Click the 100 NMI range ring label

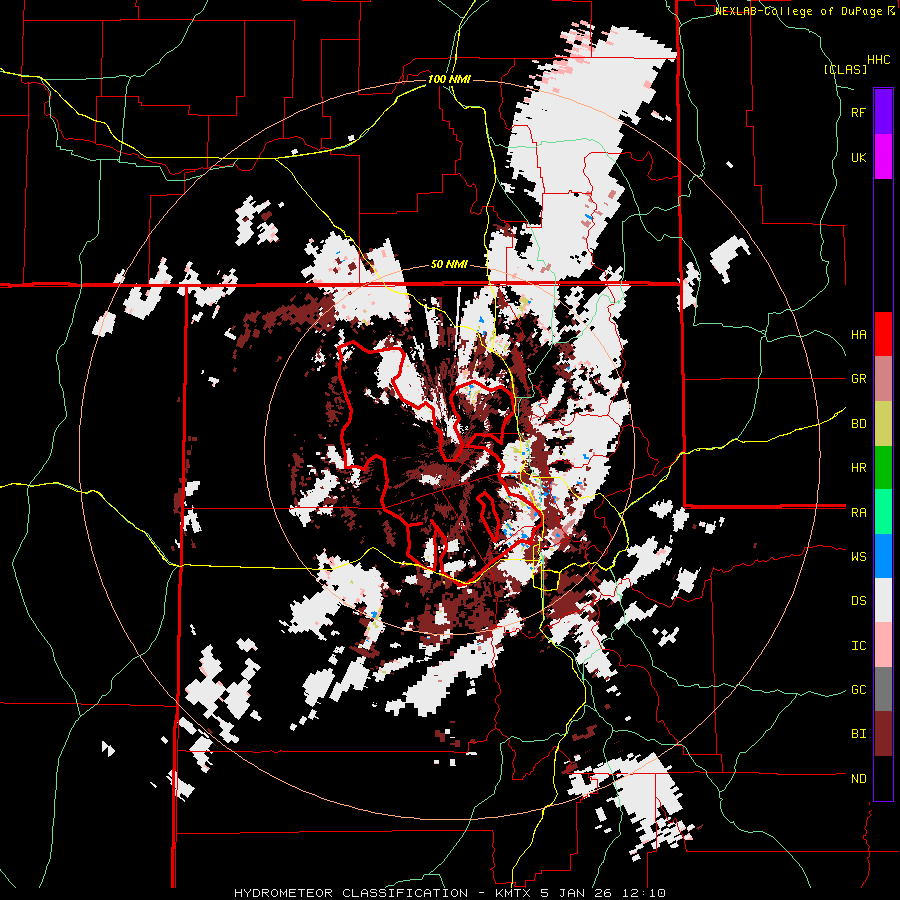point(449,79)
